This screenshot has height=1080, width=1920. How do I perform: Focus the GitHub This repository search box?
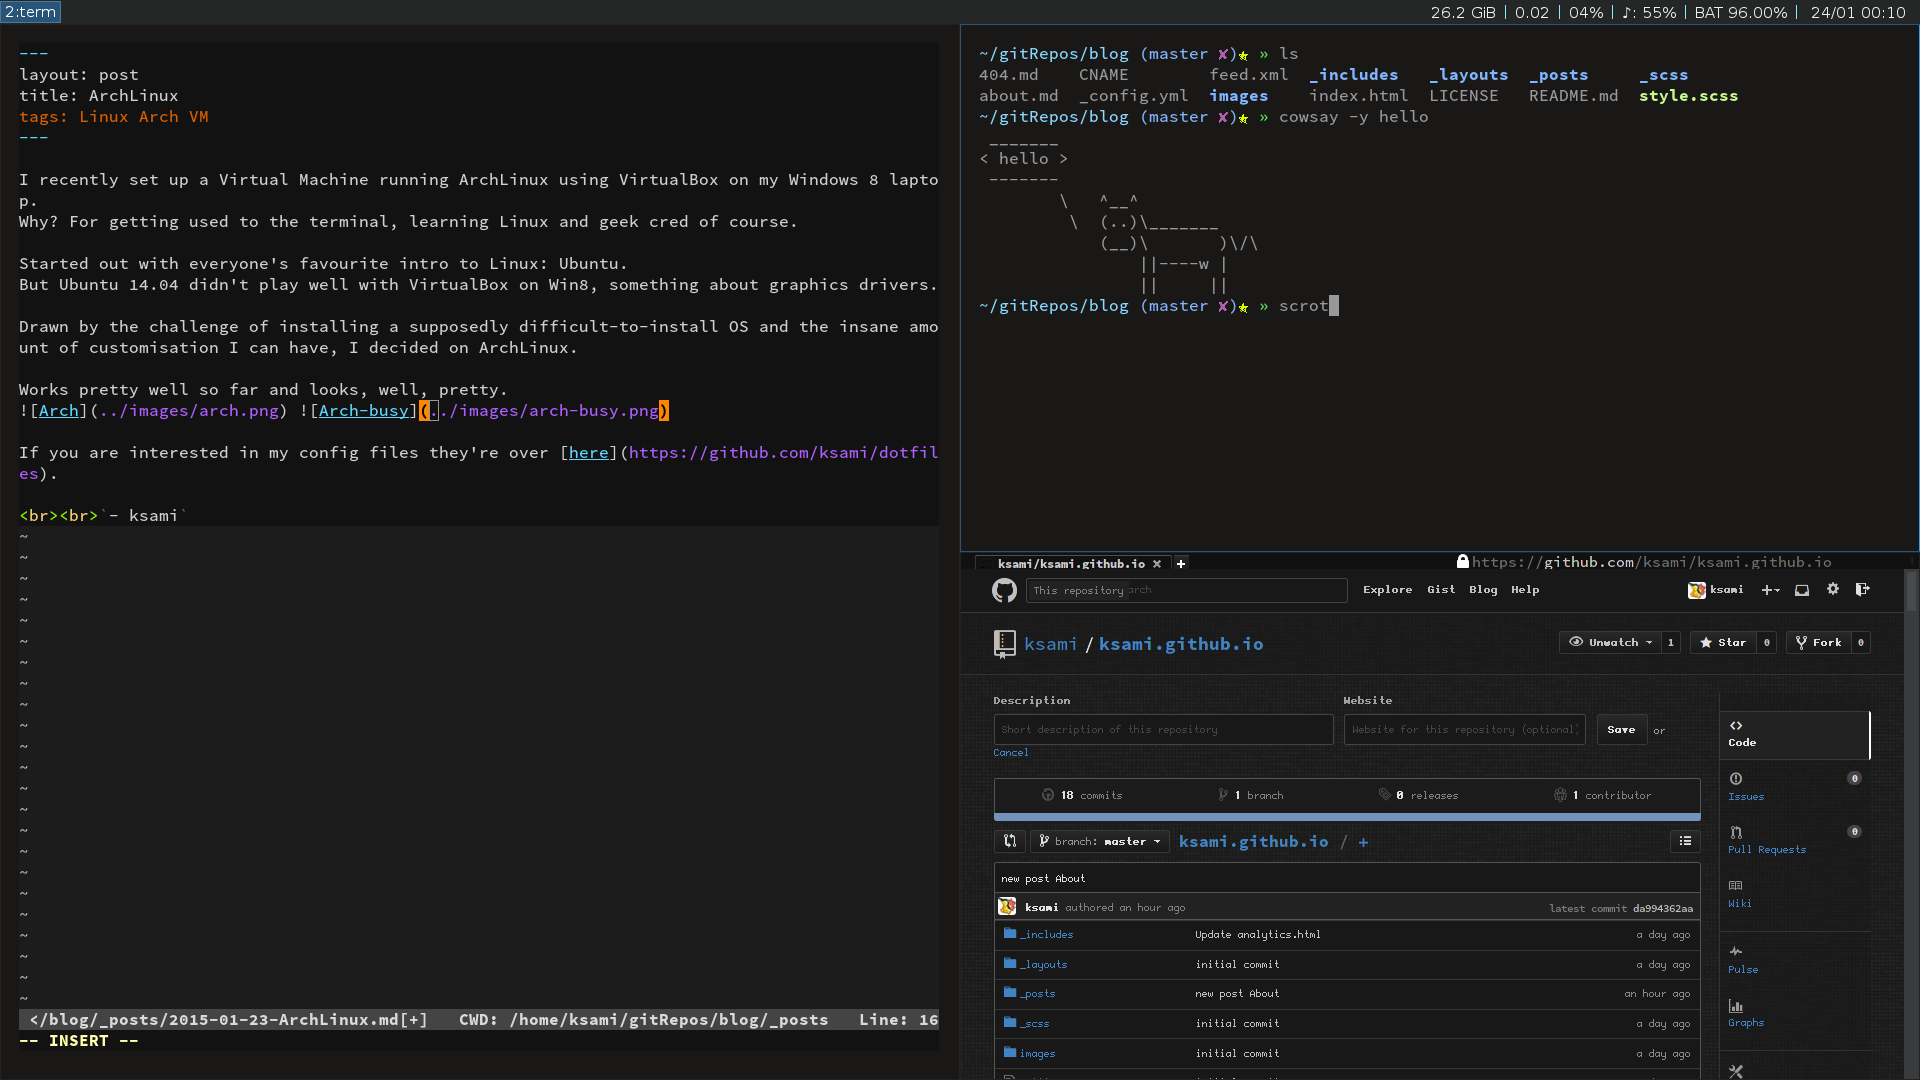tap(1186, 590)
